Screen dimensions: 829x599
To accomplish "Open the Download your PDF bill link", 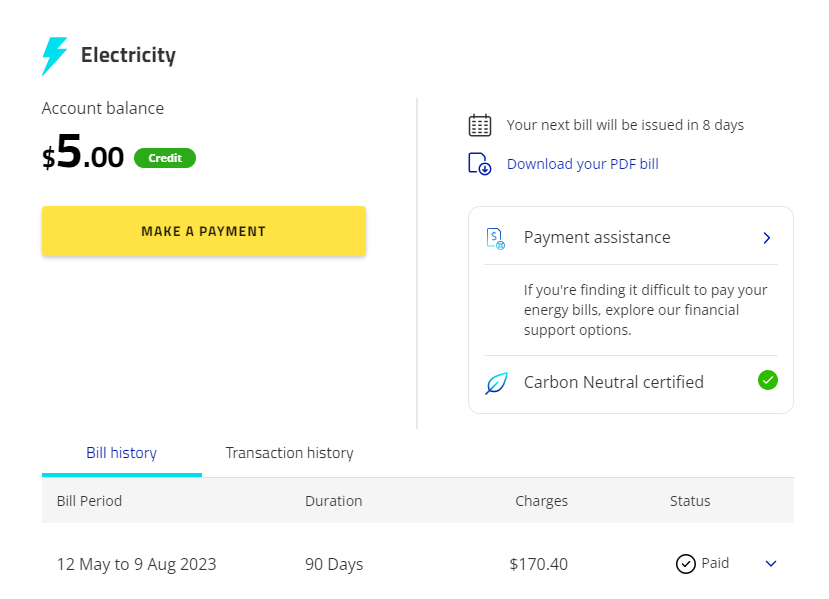I will tap(582, 164).
